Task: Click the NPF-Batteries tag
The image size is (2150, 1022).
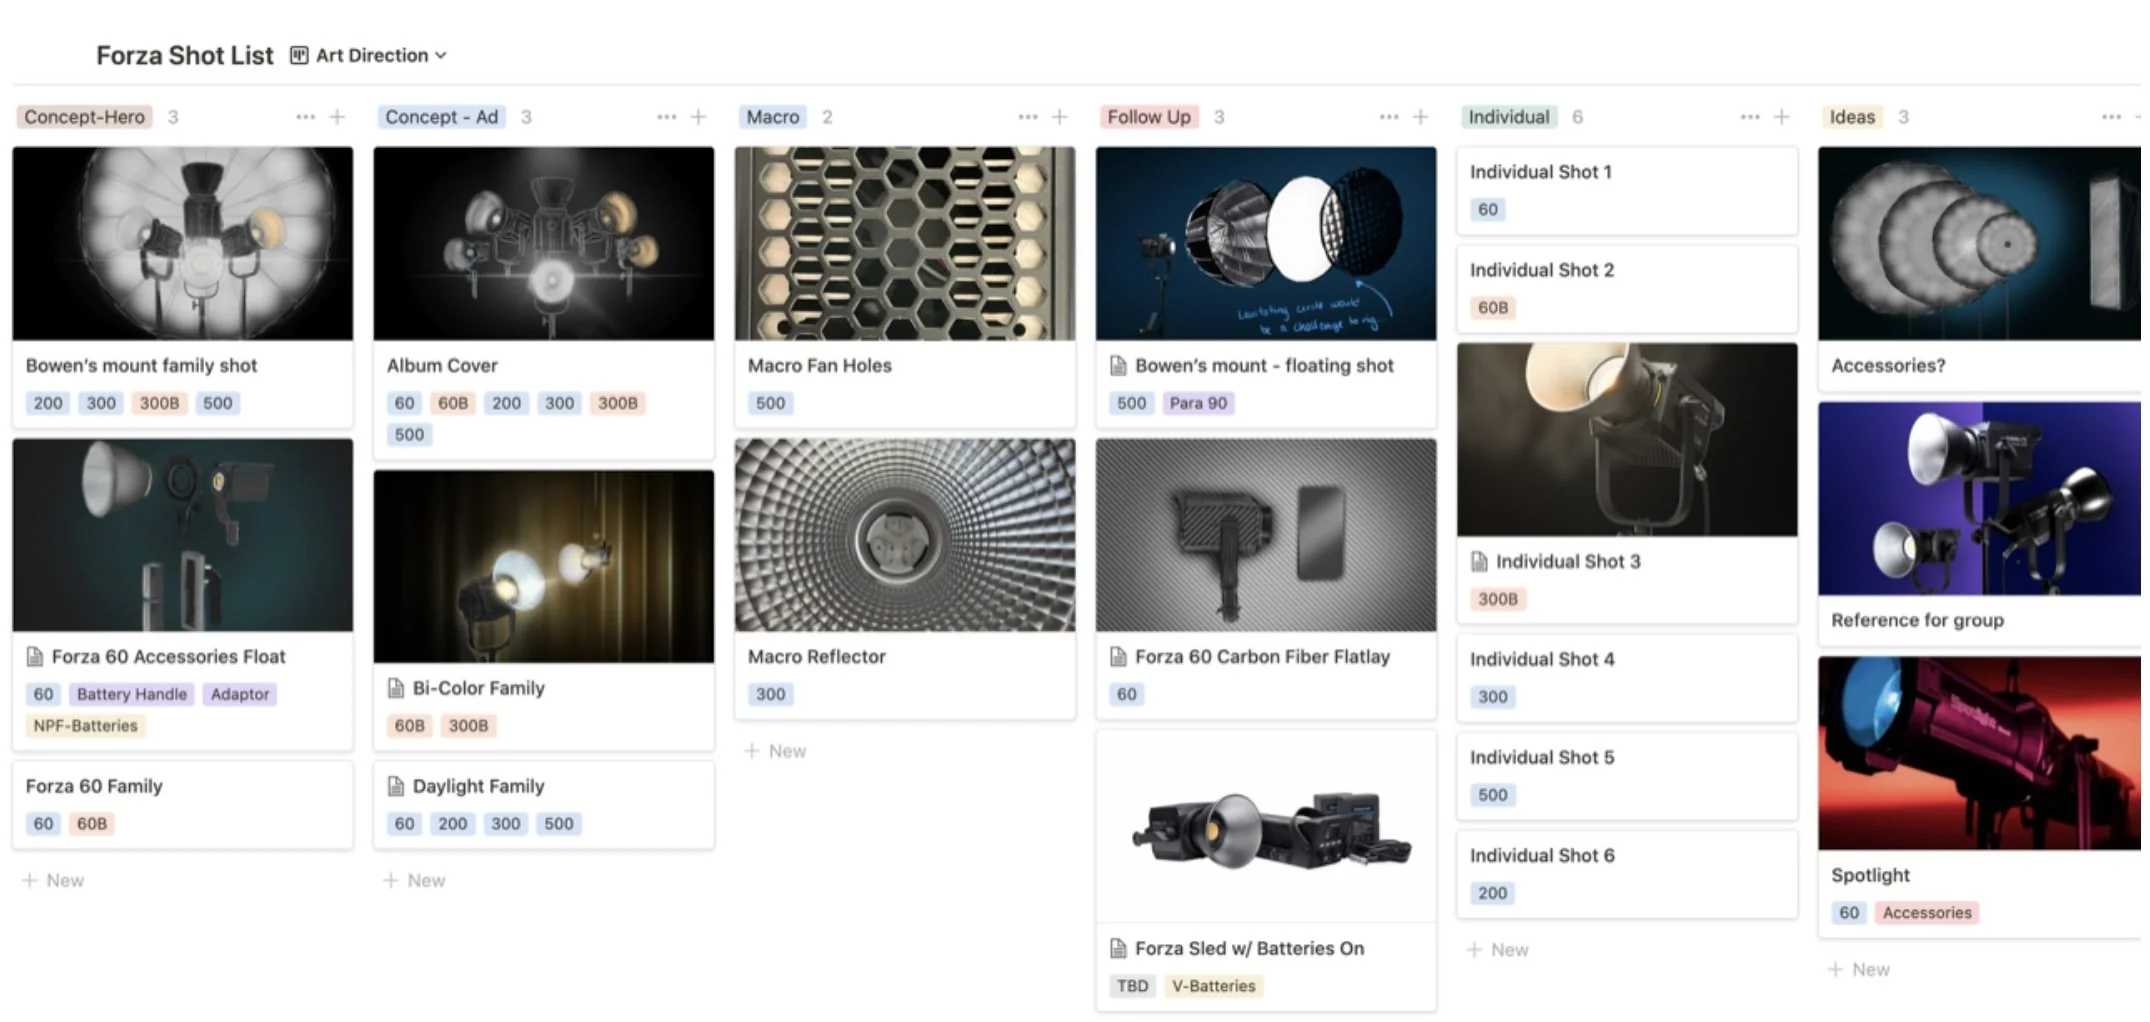Action: [x=86, y=726]
